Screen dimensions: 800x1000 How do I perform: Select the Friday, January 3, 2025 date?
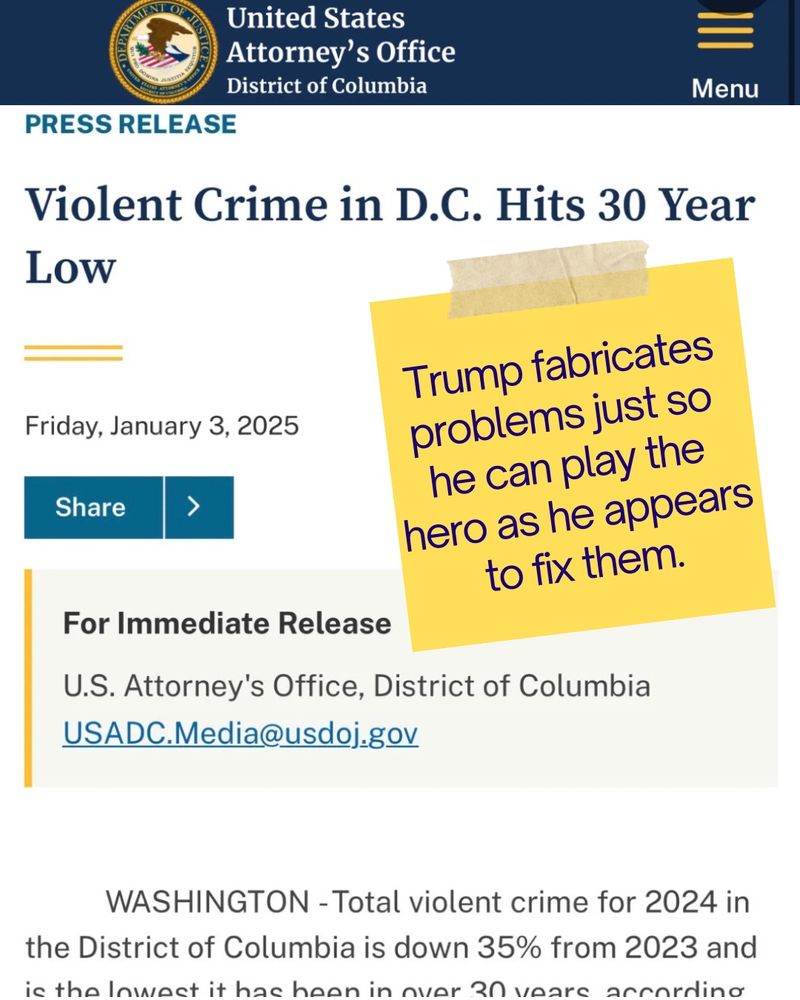click(x=161, y=425)
